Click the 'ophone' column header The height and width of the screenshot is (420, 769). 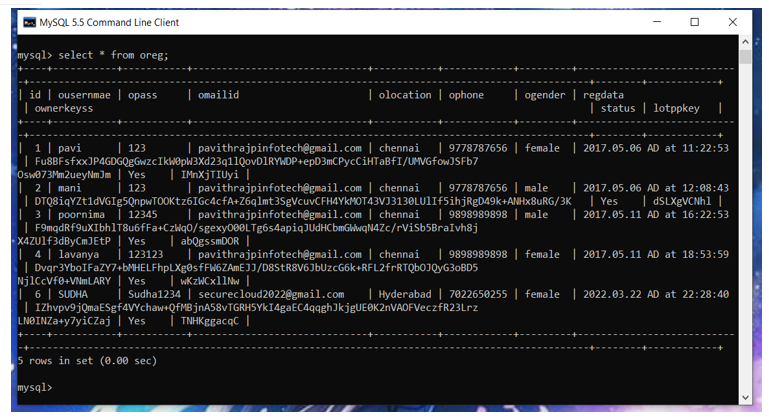click(x=466, y=95)
